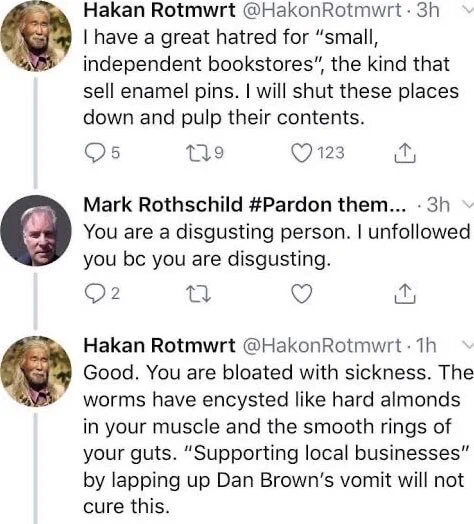474x524 pixels.
Task: Open Hakan's avatar on the bottom reply
Action: tap(36, 371)
